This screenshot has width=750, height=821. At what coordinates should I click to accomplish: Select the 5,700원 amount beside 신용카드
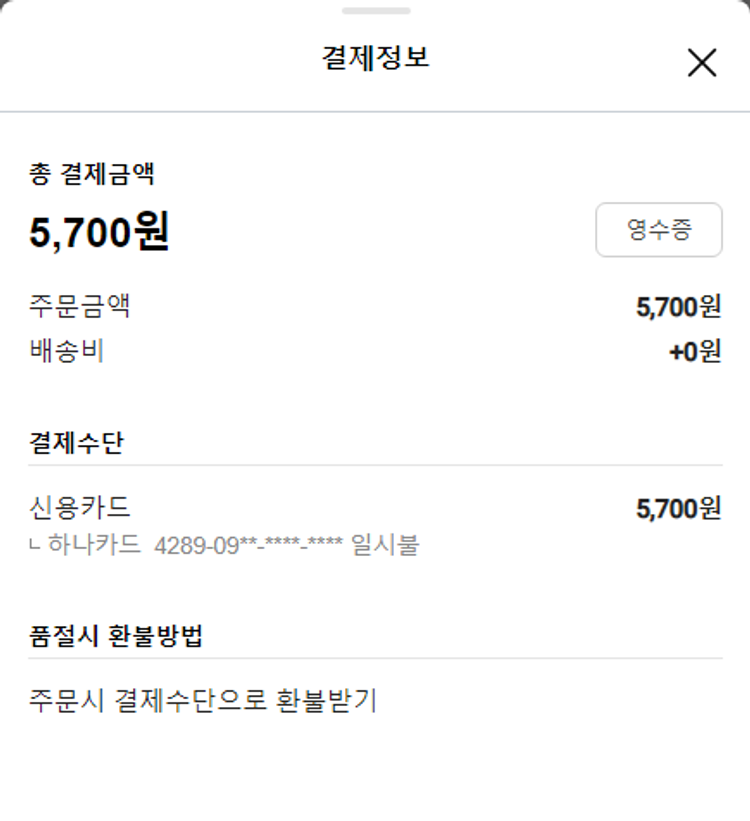click(x=678, y=509)
